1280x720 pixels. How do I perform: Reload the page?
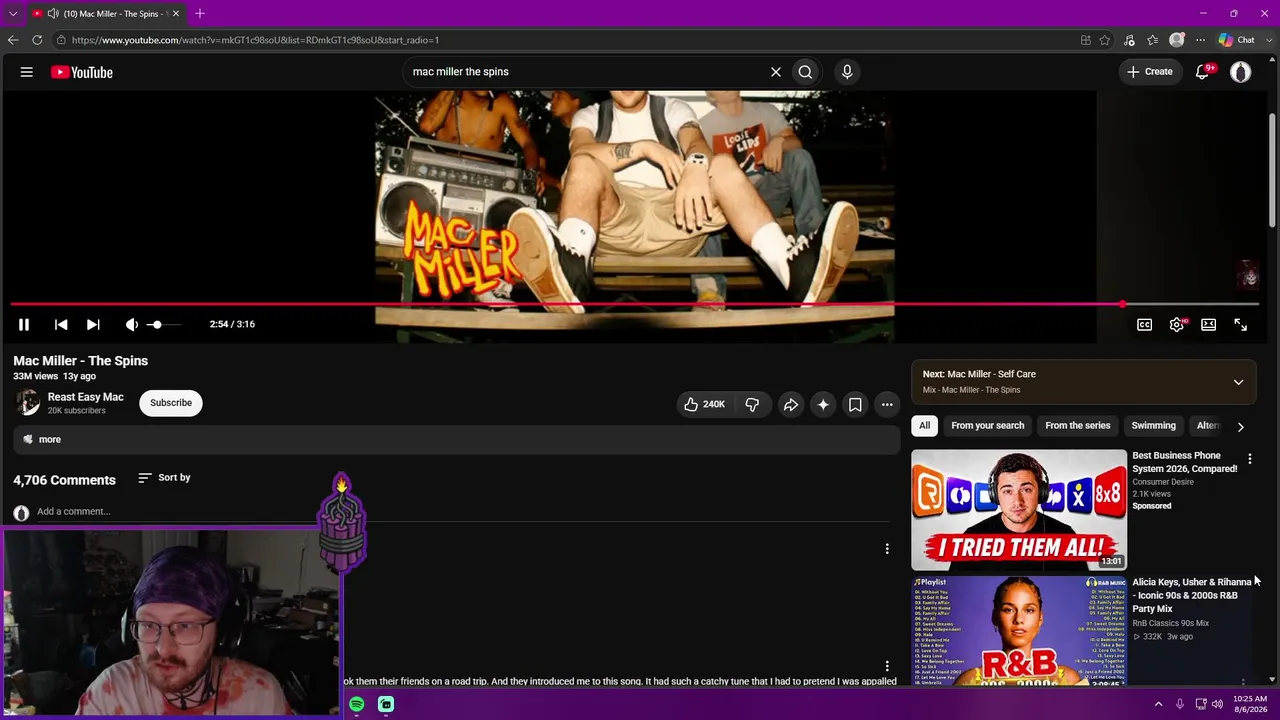coord(37,40)
